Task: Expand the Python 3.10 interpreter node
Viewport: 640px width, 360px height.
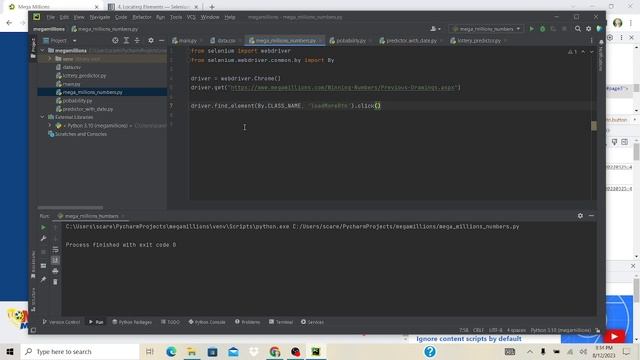Action: [x=50, y=126]
